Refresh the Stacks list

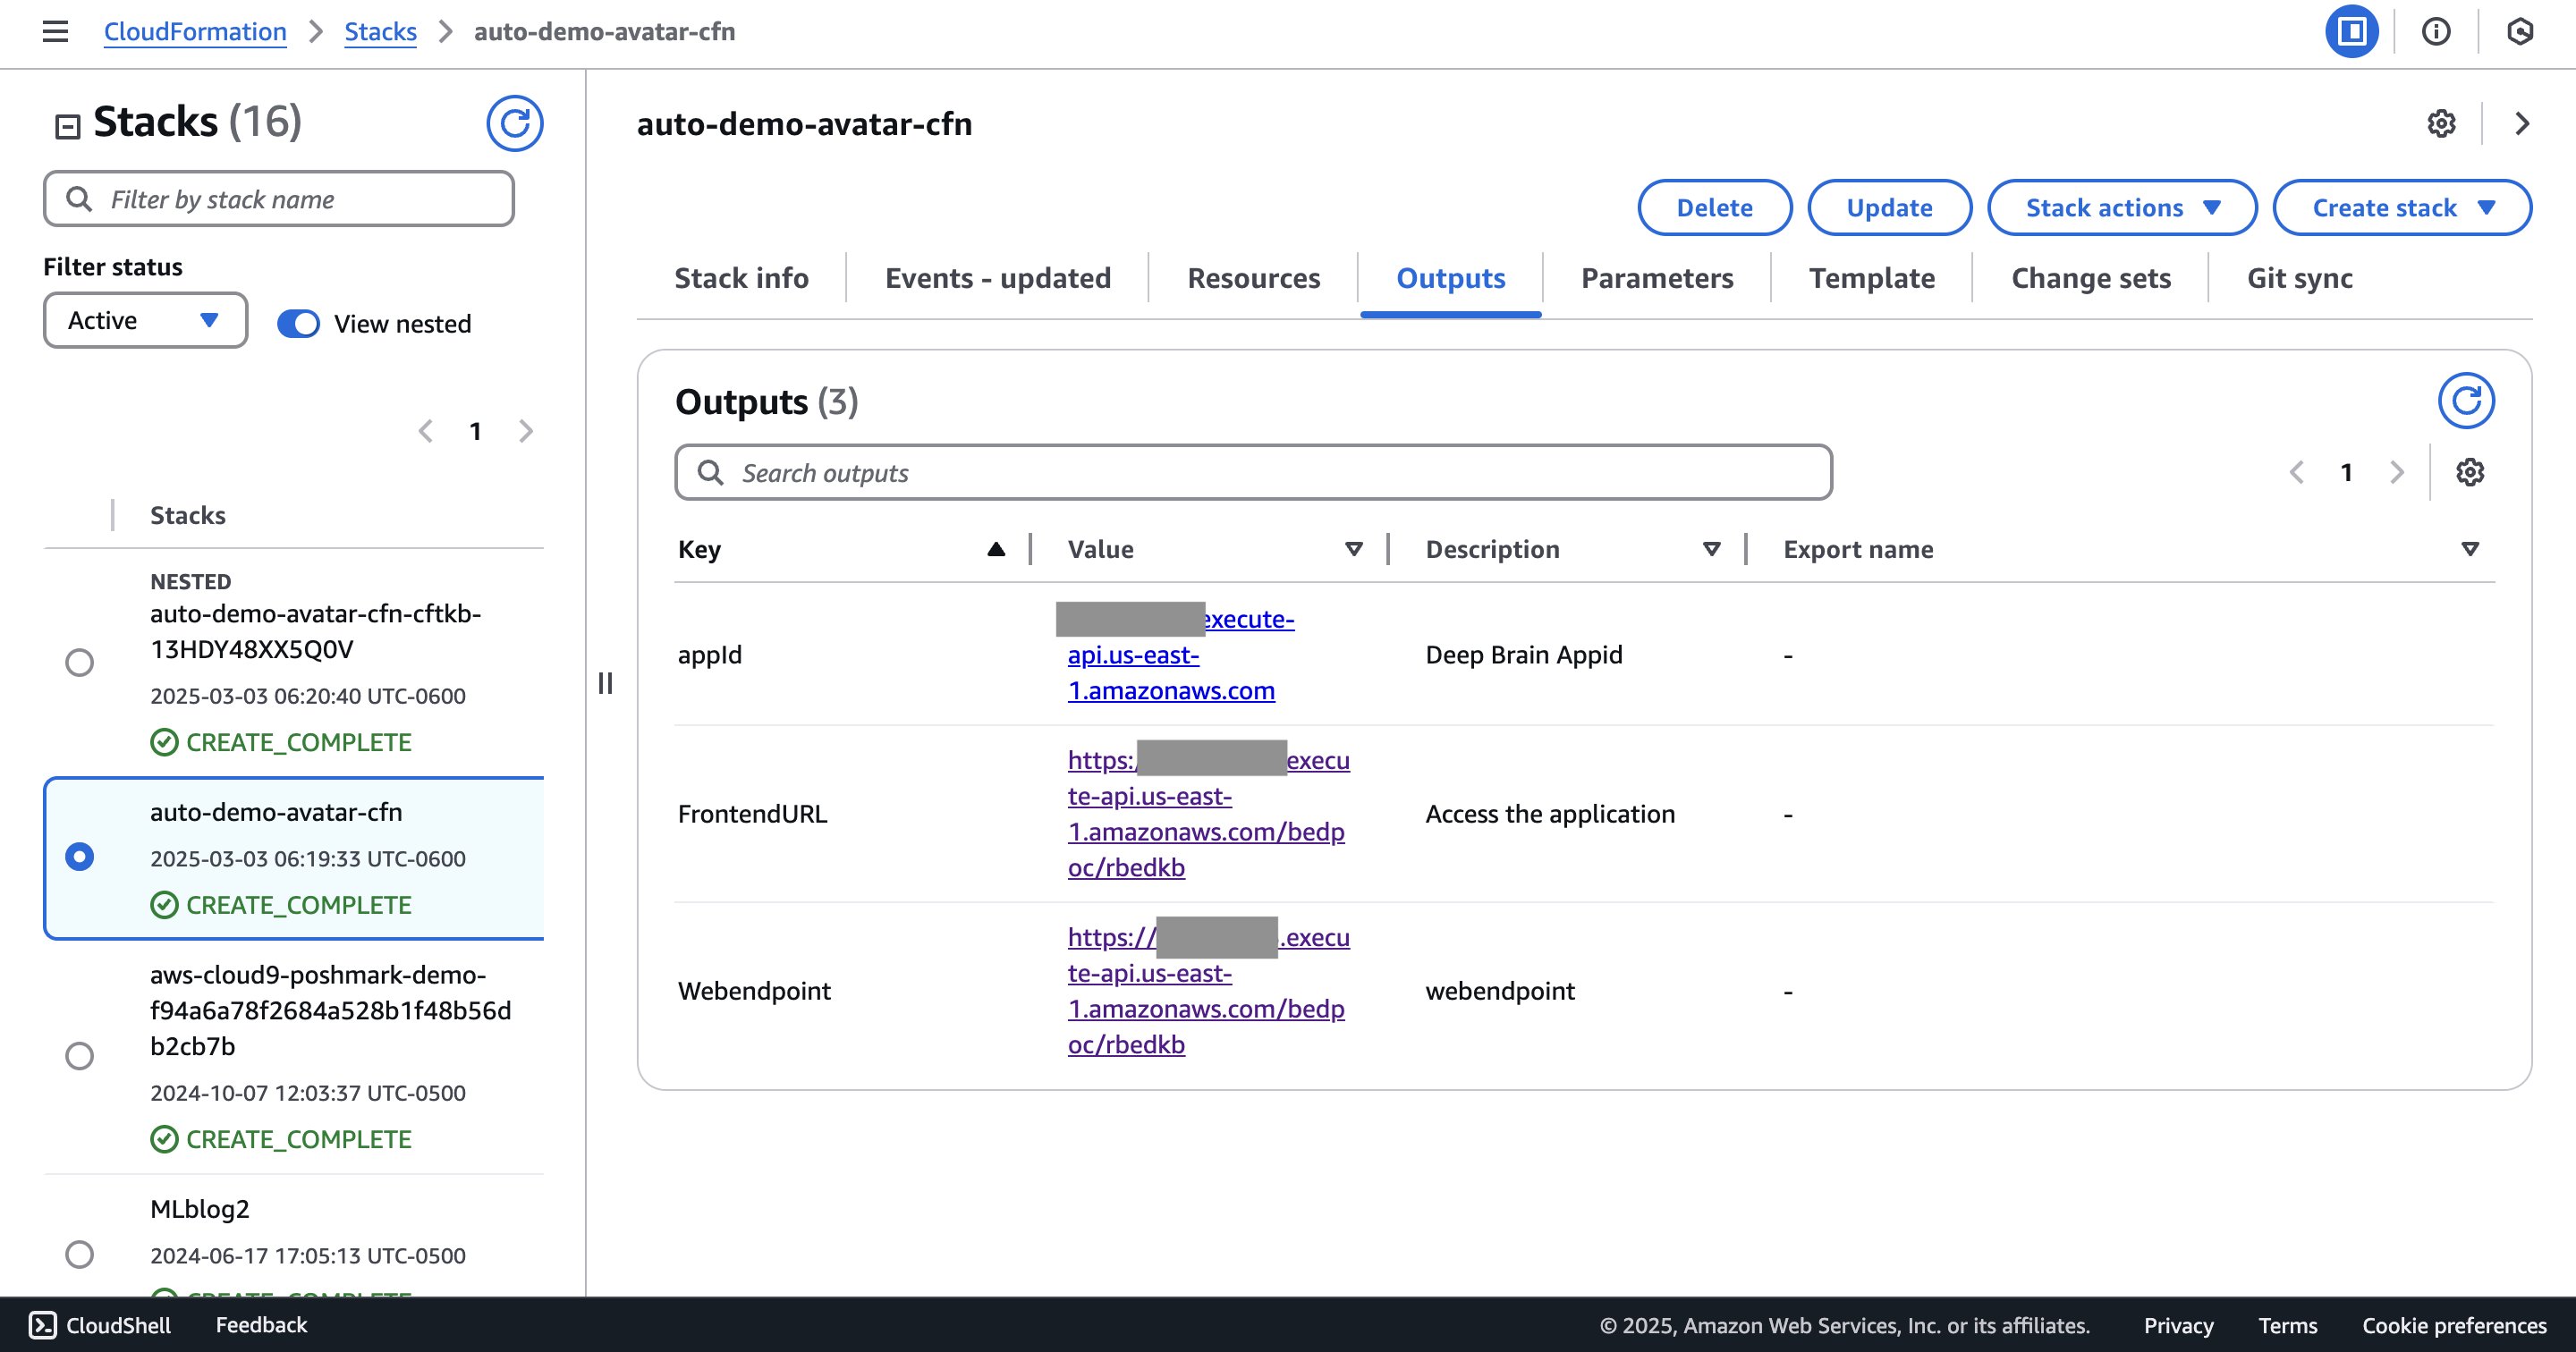[514, 123]
